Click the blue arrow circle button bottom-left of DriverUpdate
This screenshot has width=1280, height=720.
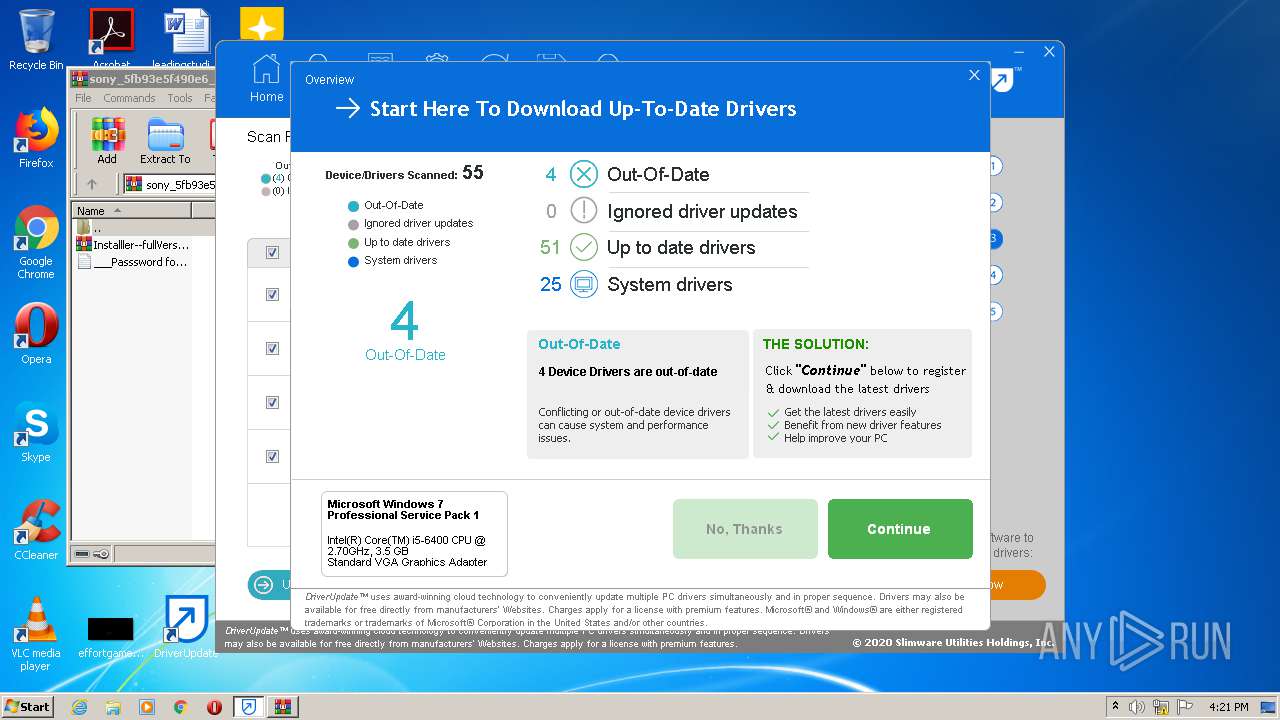pos(263,585)
